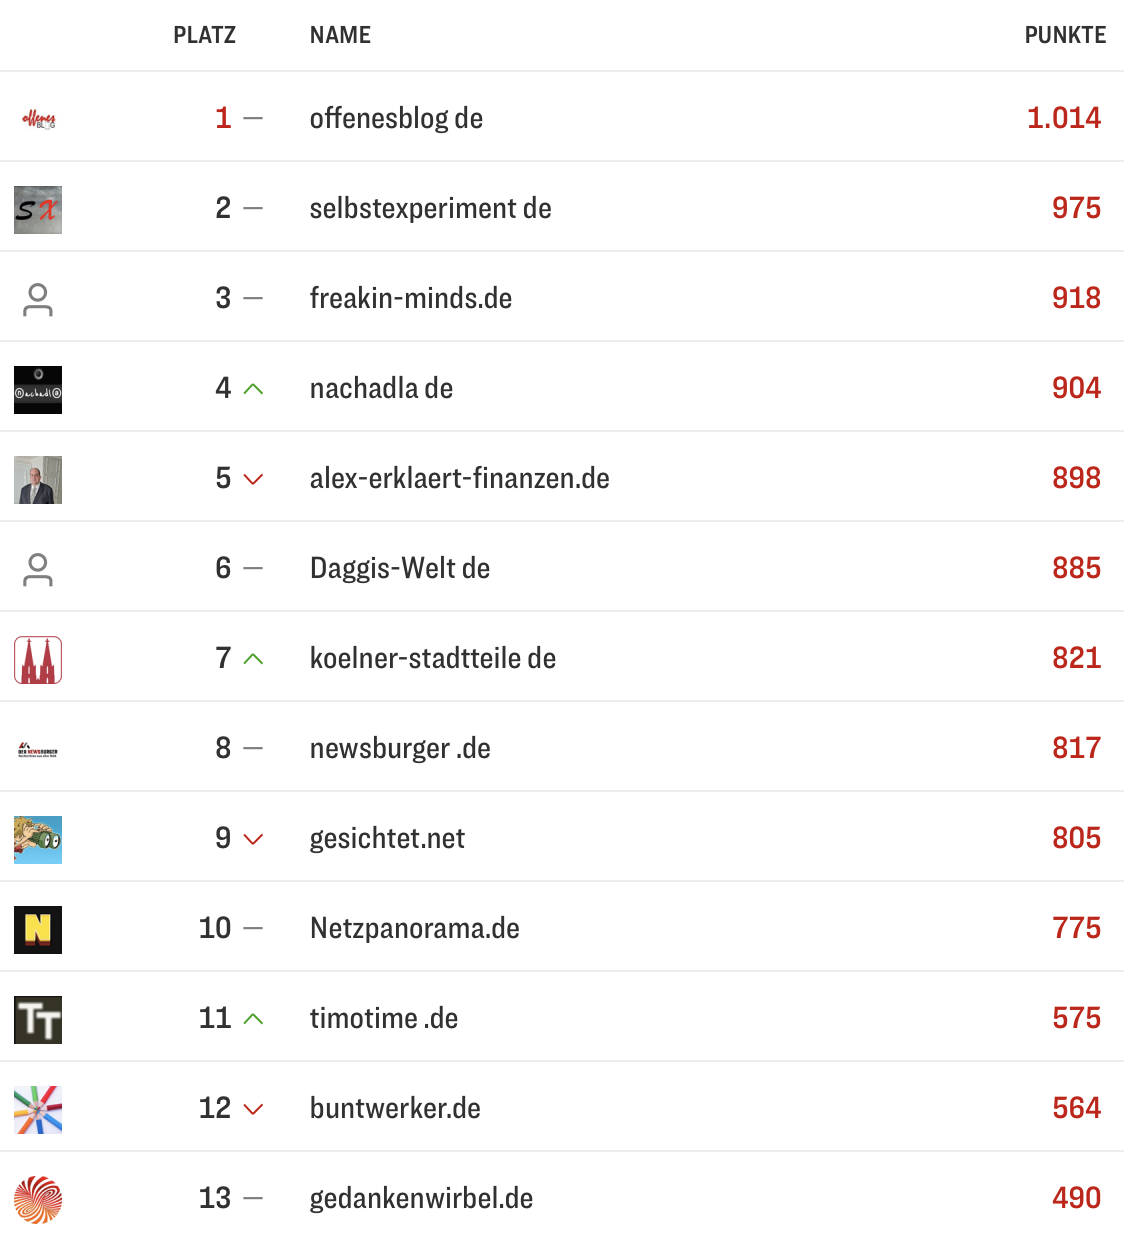Screen dimensions: 1124x1238
Task: Click the green up arrow next to timotime.de
Action: [253, 1019]
